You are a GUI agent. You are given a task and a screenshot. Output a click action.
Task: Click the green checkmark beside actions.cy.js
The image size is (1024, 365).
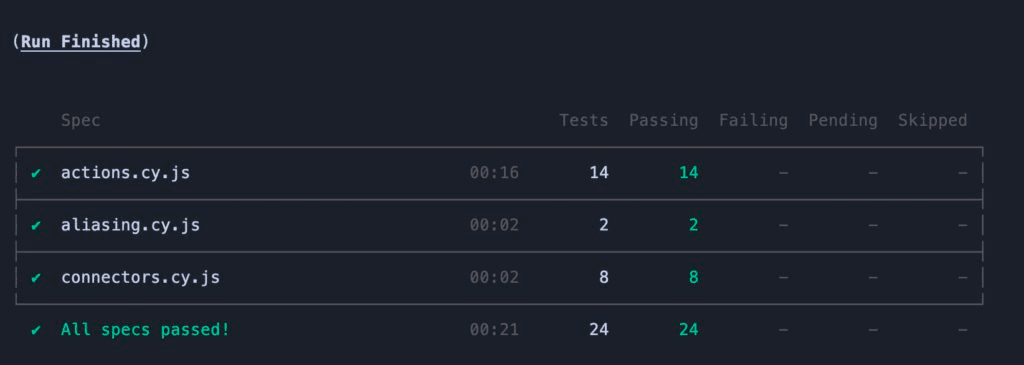point(36,173)
